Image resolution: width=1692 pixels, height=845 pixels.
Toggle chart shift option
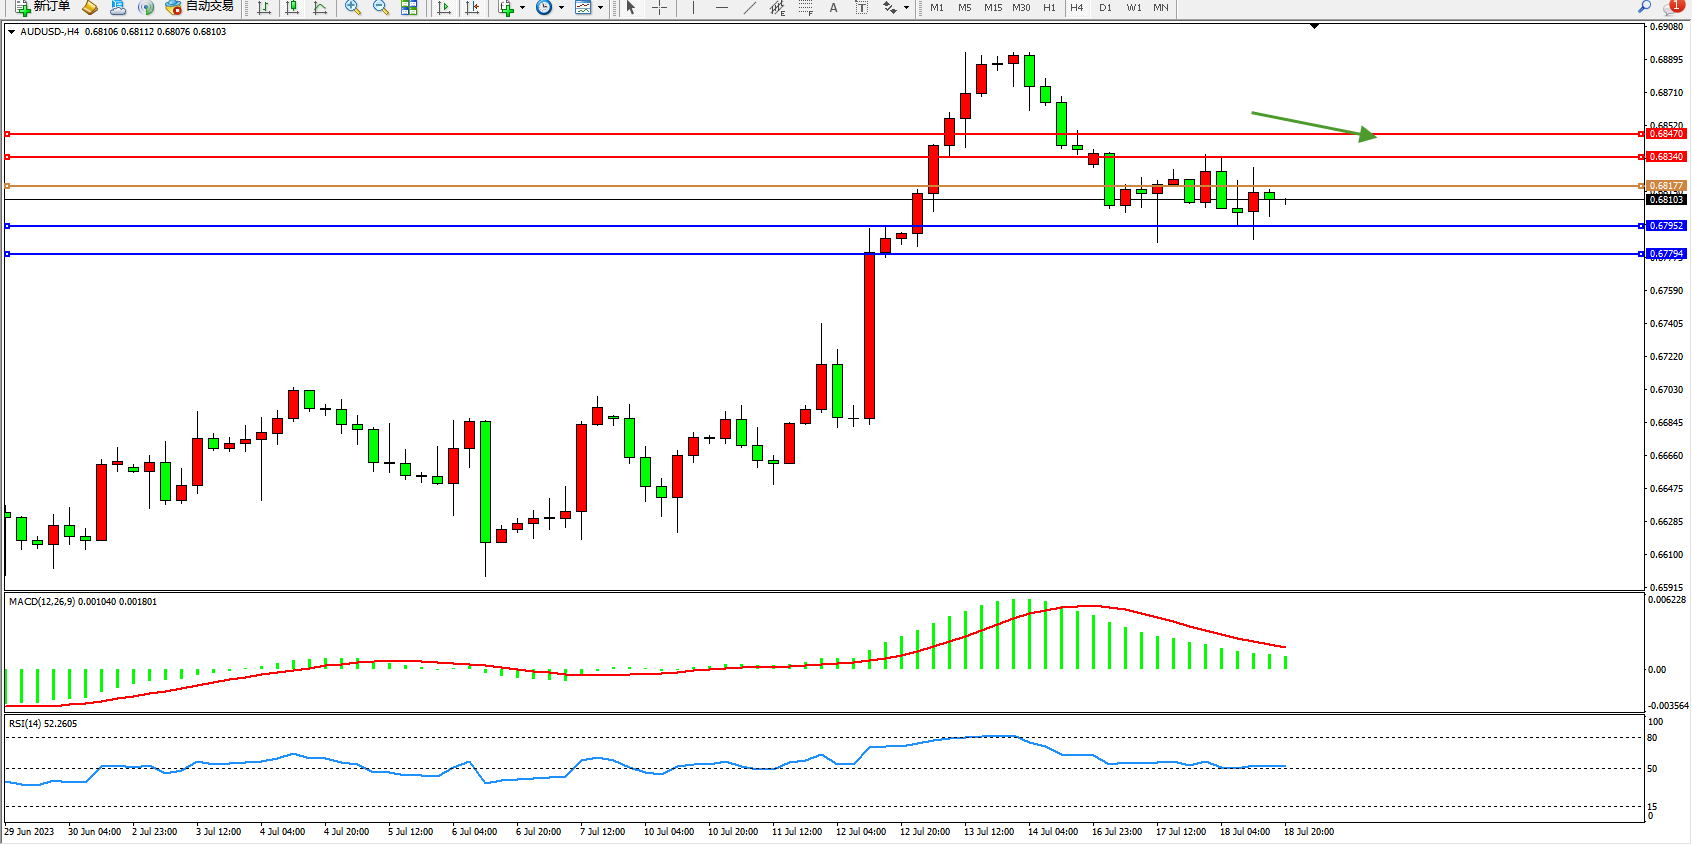pyautogui.click(x=473, y=8)
